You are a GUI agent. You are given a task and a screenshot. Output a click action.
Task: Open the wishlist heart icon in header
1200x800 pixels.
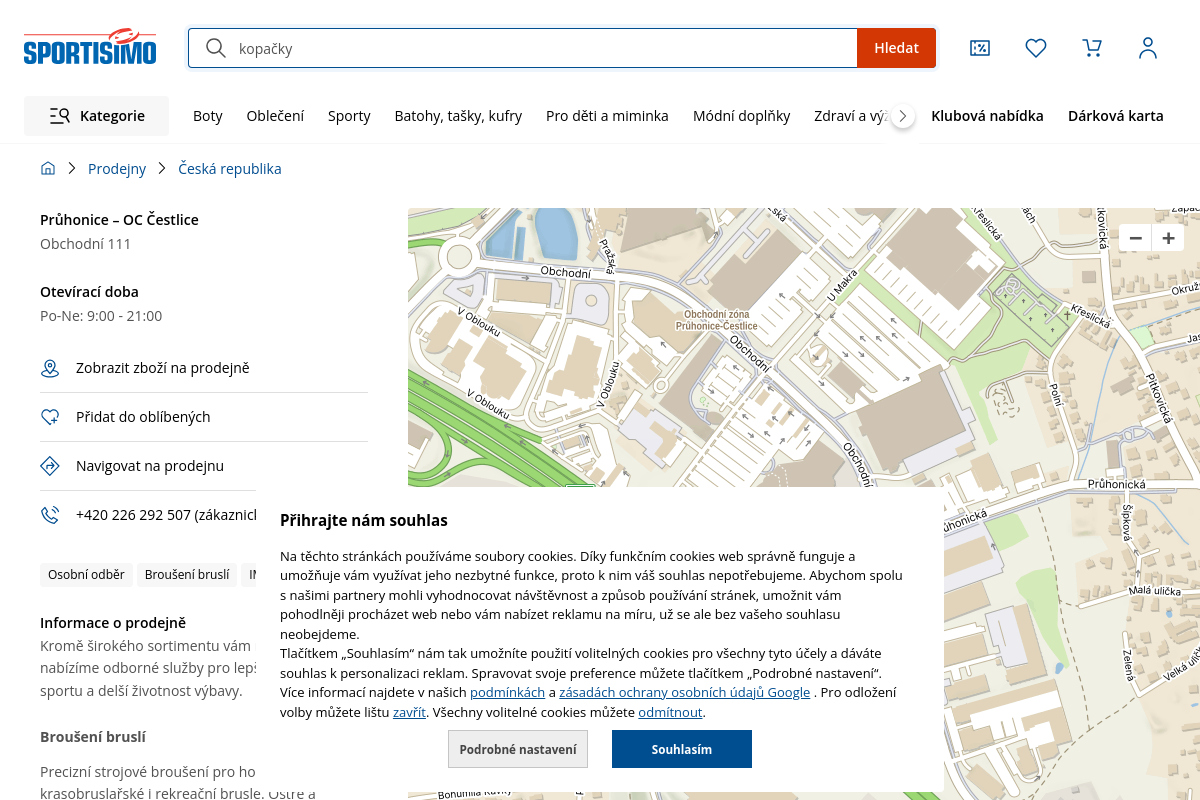[1036, 48]
